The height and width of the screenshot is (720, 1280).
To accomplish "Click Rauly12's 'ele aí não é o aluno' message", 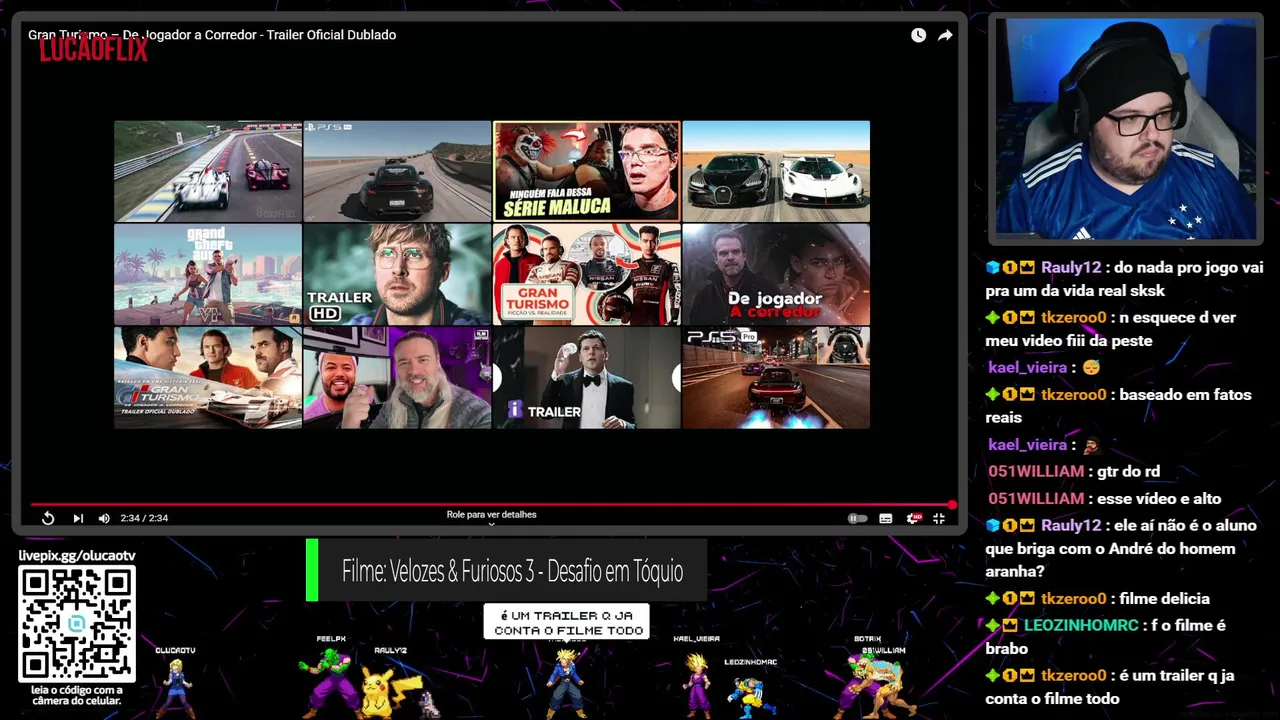I will click(x=1121, y=548).
